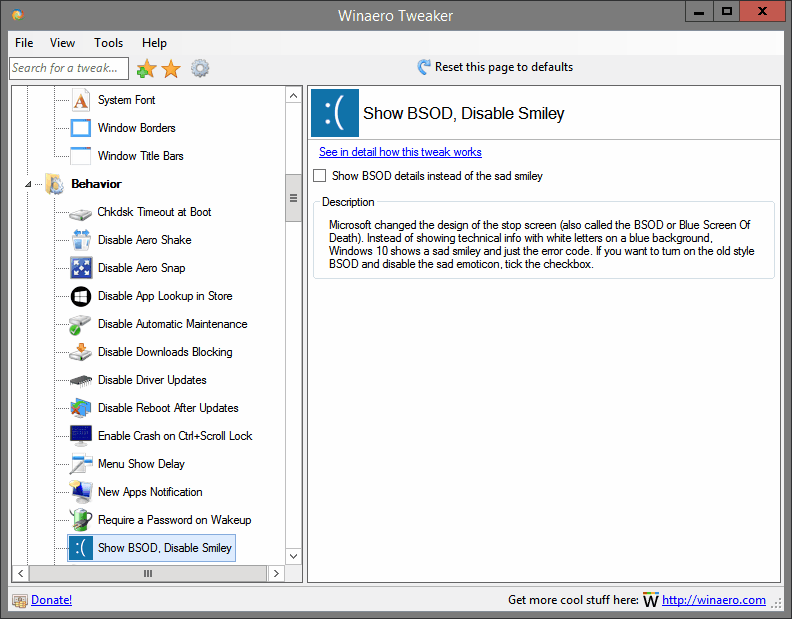
Task: Select Disable App Lookup in Store
Action: pos(165,296)
